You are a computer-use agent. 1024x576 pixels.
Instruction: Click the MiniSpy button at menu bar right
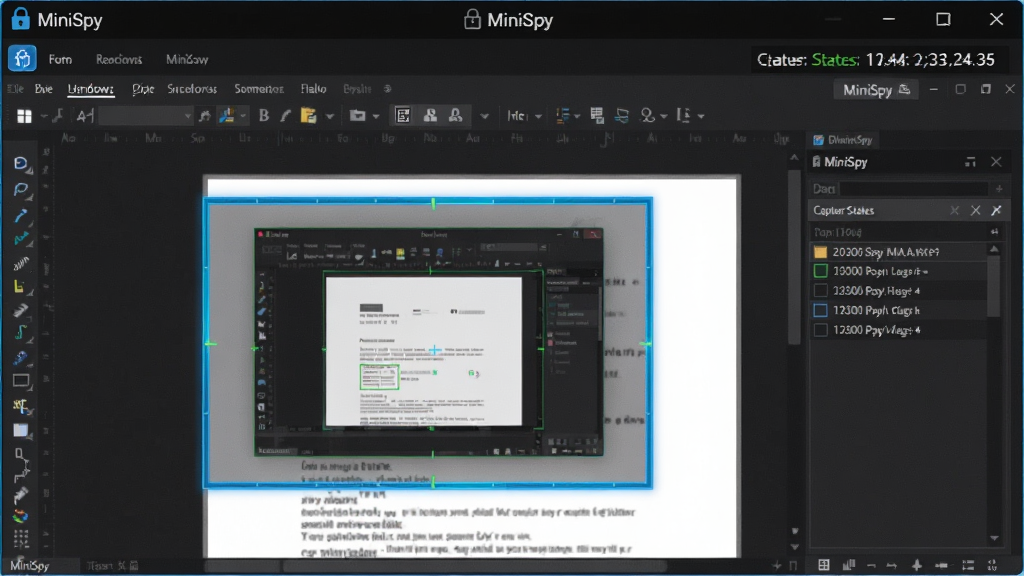tap(876, 90)
